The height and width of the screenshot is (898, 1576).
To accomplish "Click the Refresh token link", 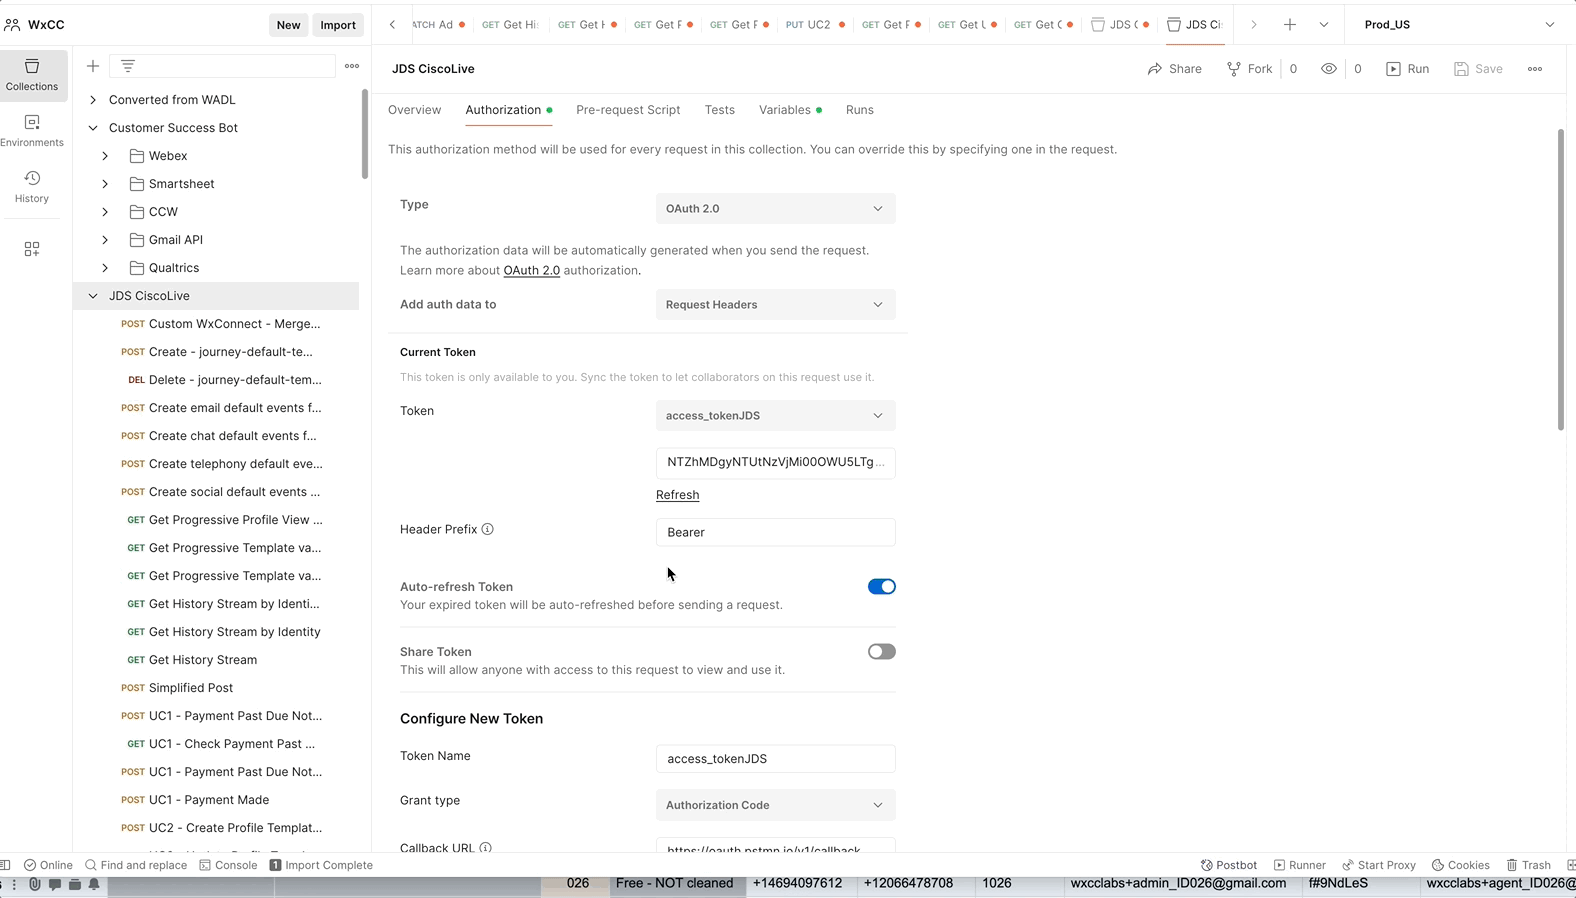I will click(x=677, y=495).
